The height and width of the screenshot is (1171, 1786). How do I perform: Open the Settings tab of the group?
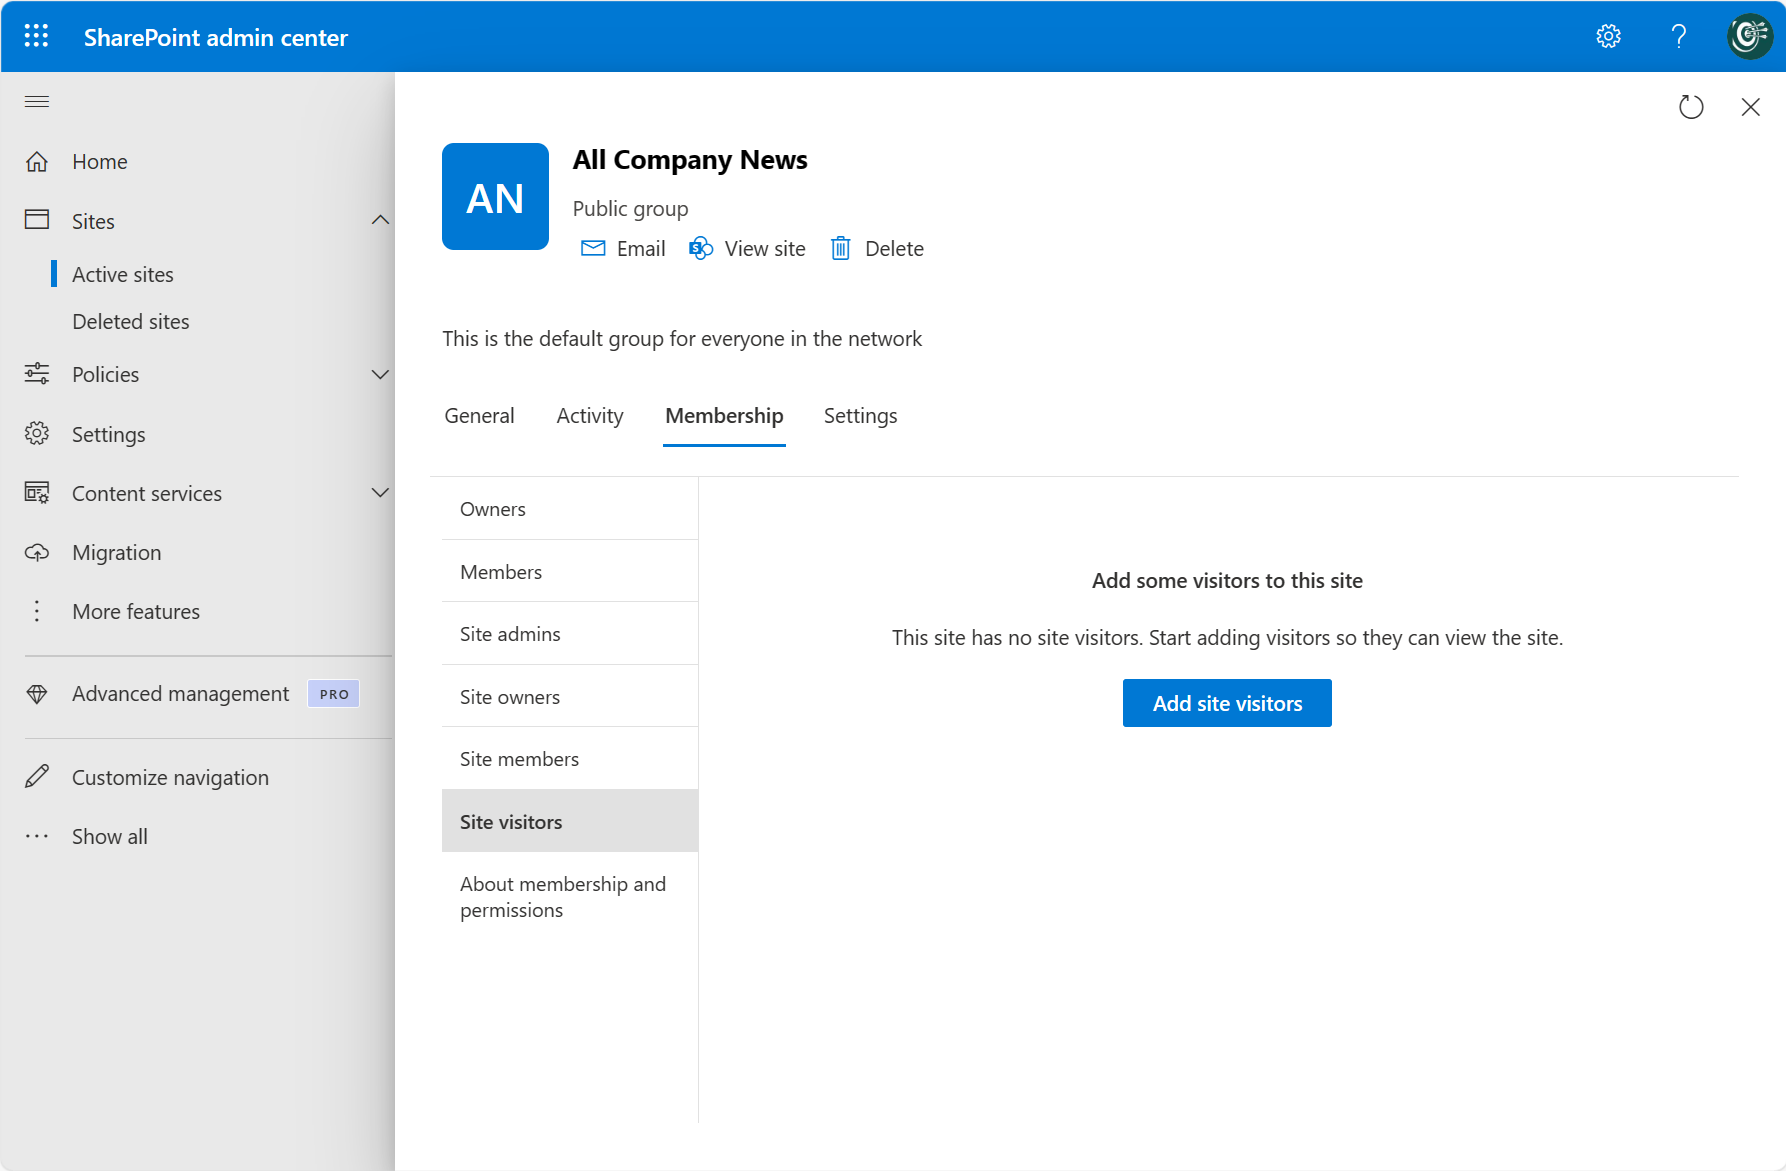(860, 415)
